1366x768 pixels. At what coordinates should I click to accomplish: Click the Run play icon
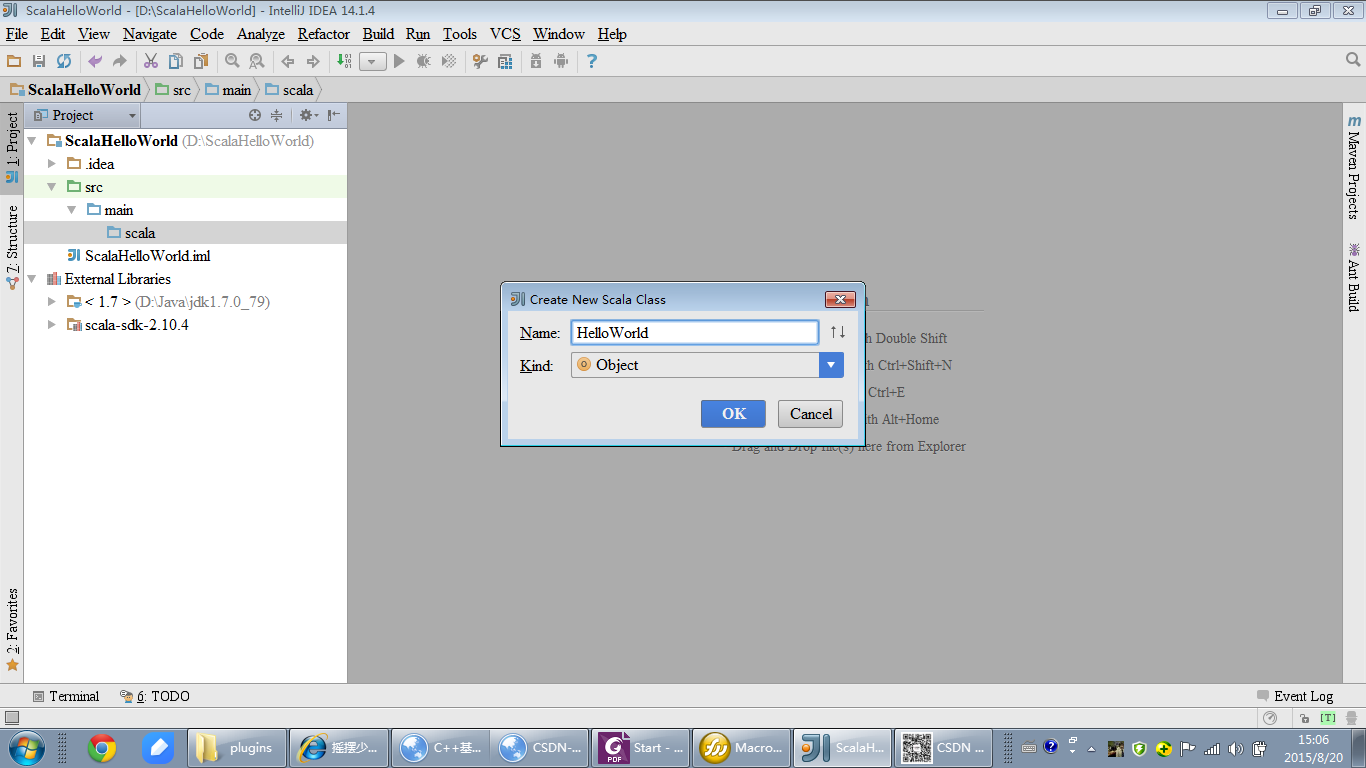pyautogui.click(x=399, y=61)
